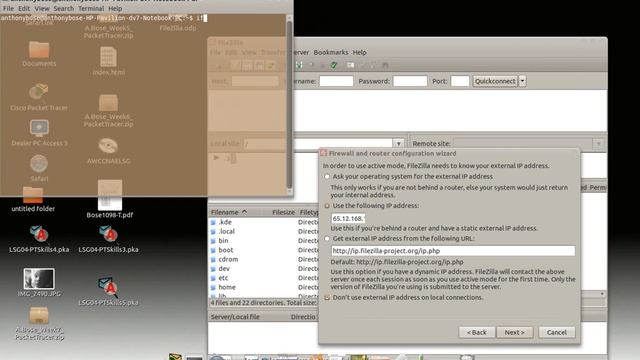Select the Bose1098-T.pdf desktop icon
The height and width of the screenshot is (360, 640).
109,200
